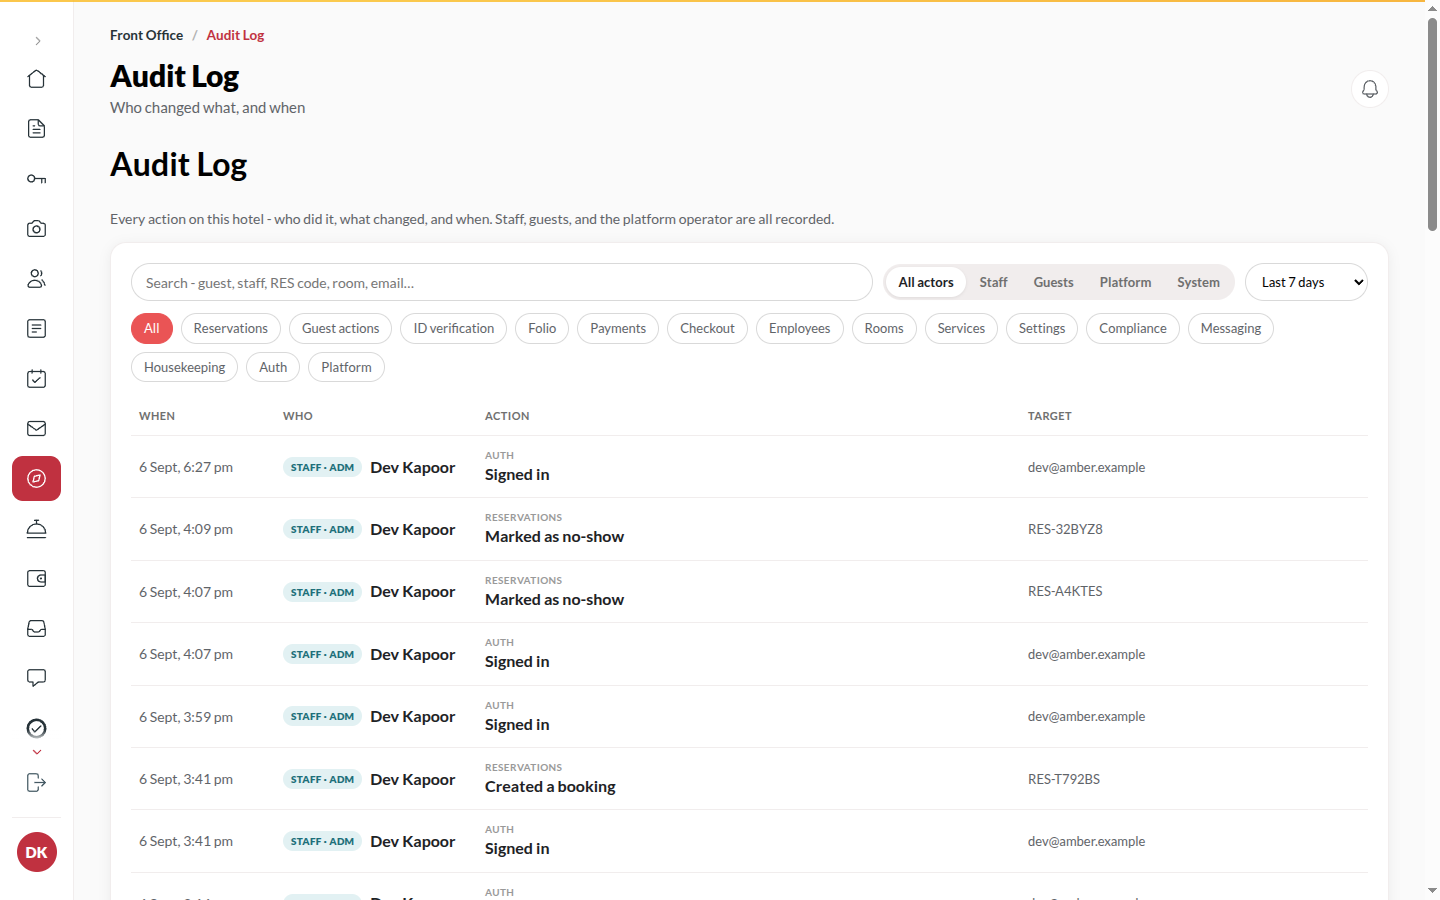Open the calendar check icon in sidebar
The height and width of the screenshot is (900, 1440).
pos(37,379)
